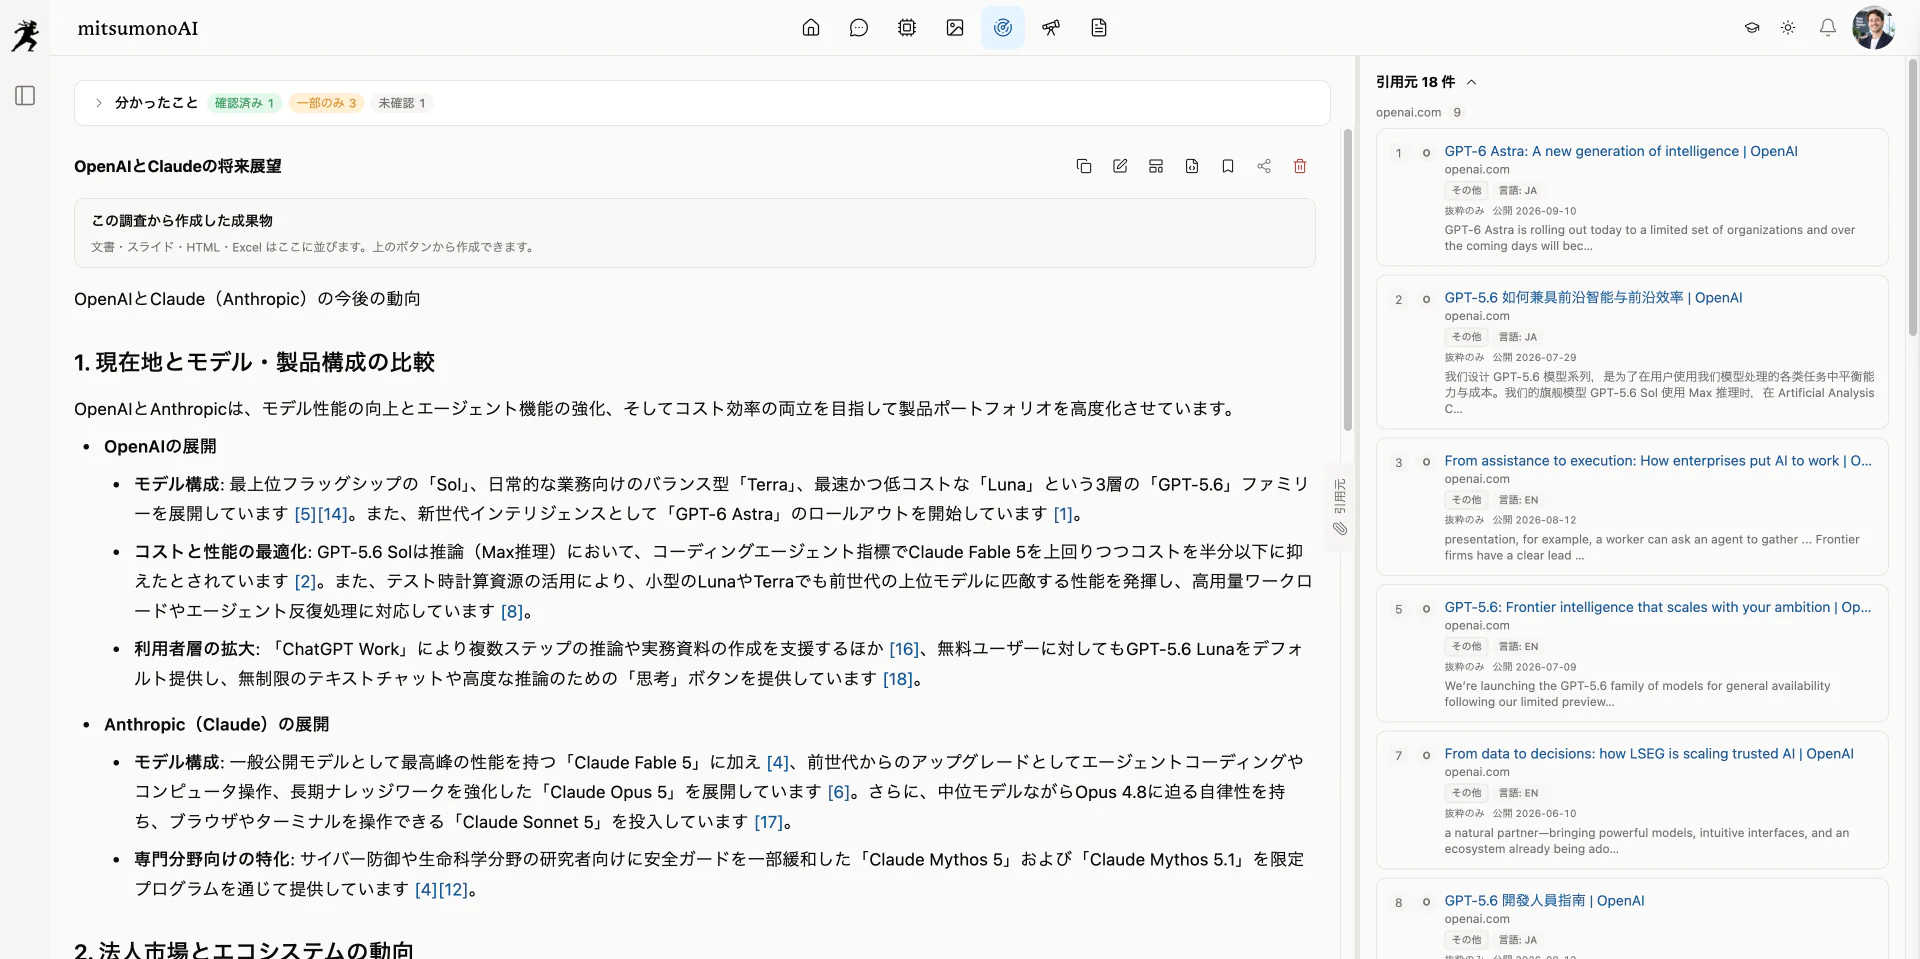Viewport: 1920px width, 959px height.
Task: Toggle the sun light/dark theme icon
Action: point(1788,28)
